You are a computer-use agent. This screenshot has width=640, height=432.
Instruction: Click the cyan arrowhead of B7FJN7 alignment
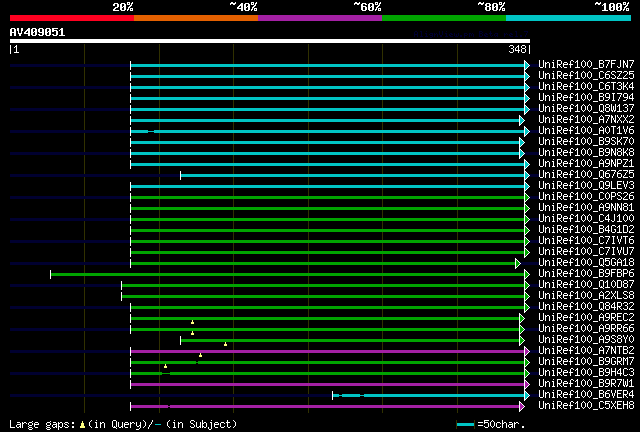pos(527,65)
